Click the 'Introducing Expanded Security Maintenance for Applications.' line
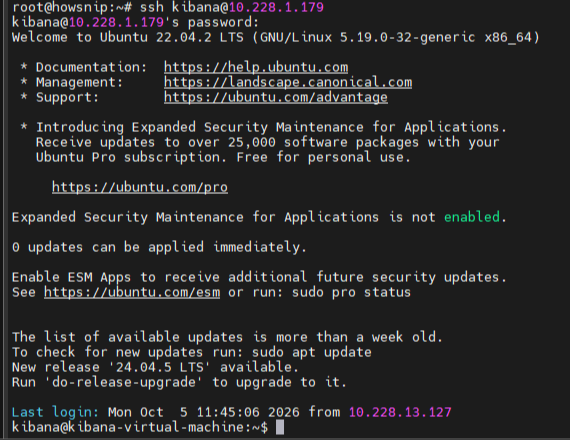Viewport: 570px width, 440px height. [x=271, y=127]
